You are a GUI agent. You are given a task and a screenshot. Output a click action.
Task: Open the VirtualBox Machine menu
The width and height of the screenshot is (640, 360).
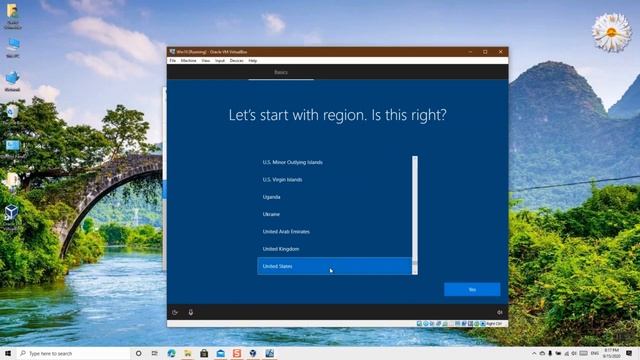(189, 60)
